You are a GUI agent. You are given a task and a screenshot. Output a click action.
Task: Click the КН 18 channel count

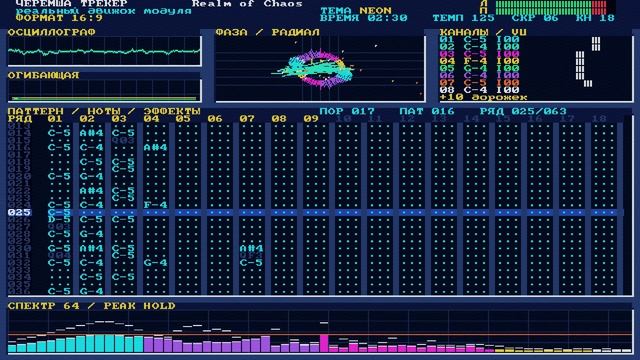click(596, 18)
